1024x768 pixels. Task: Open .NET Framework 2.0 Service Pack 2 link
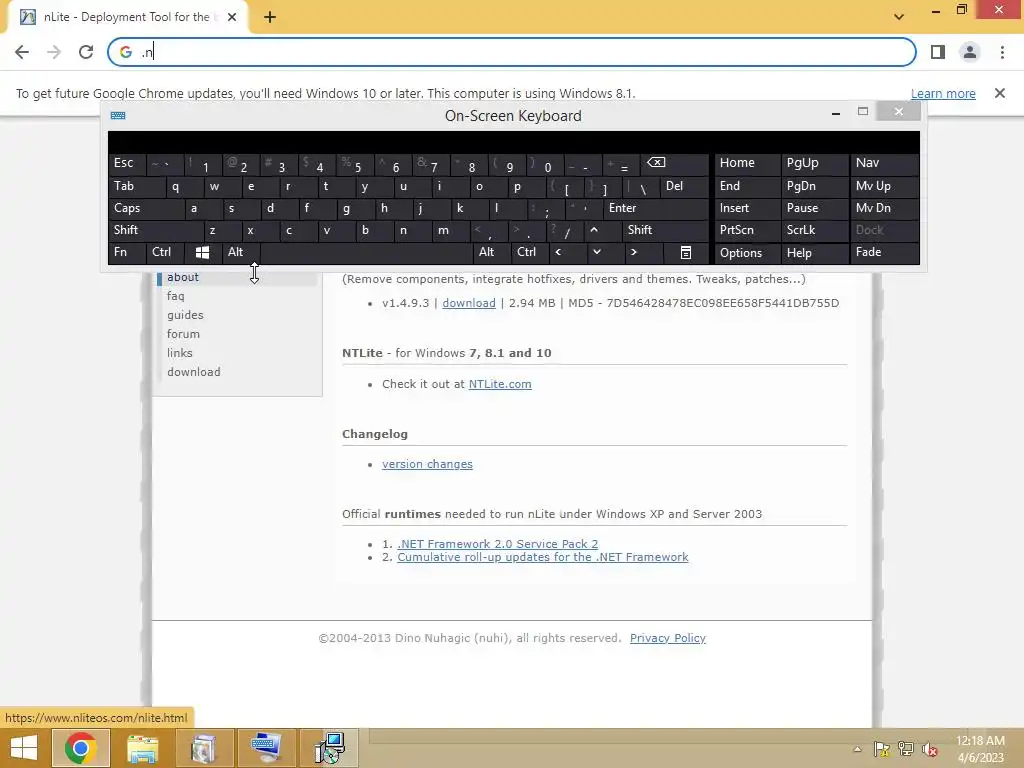click(498, 544)
